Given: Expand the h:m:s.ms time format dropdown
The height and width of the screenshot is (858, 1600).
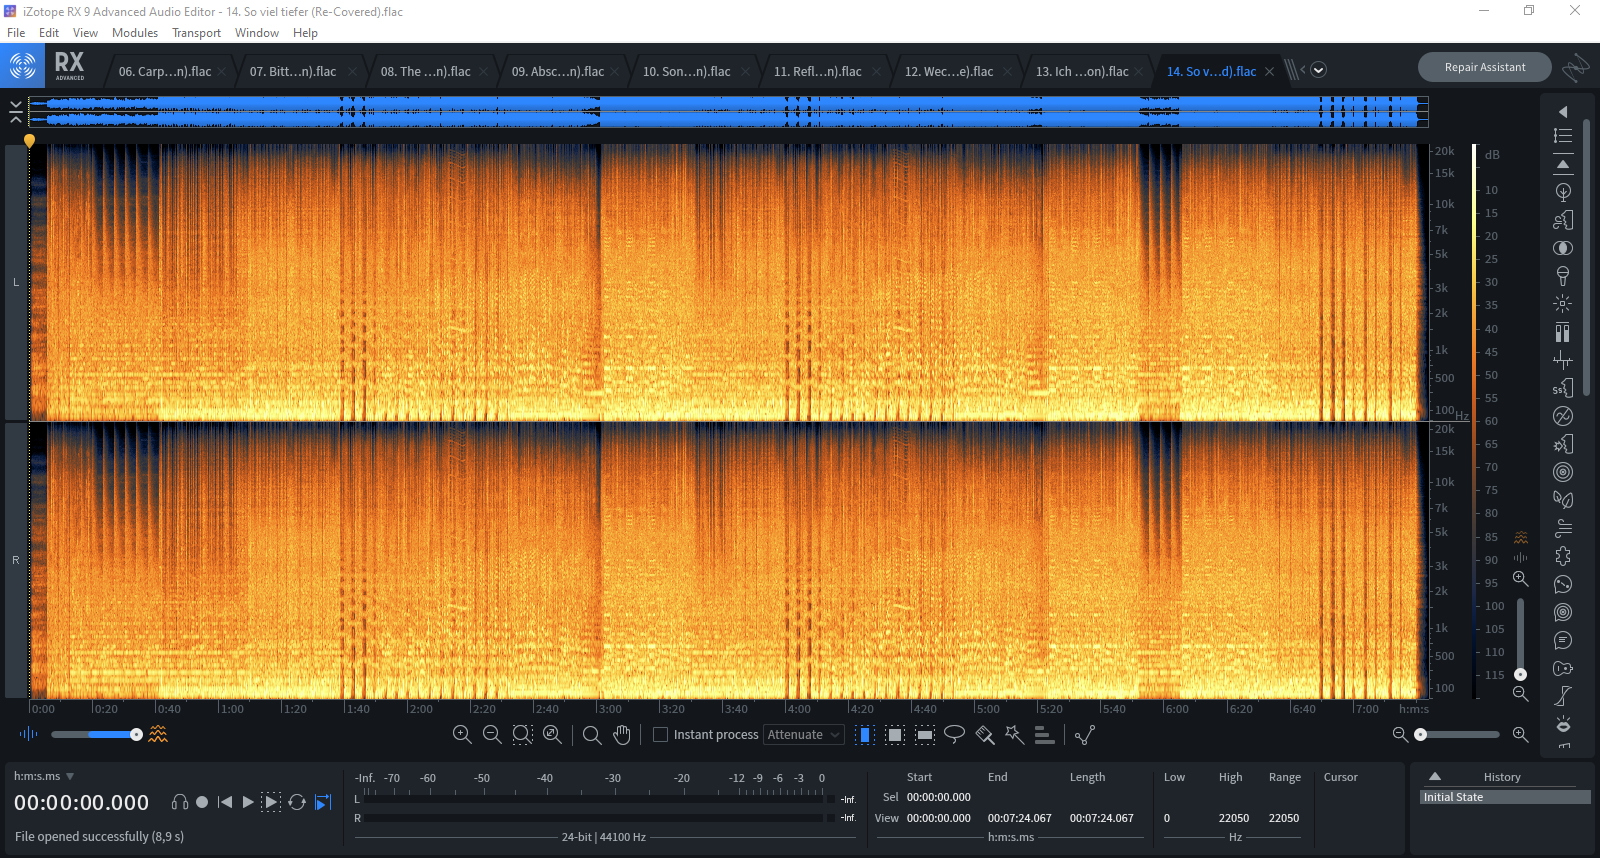Looking at the screenshot, I should [x=70, y=776].
